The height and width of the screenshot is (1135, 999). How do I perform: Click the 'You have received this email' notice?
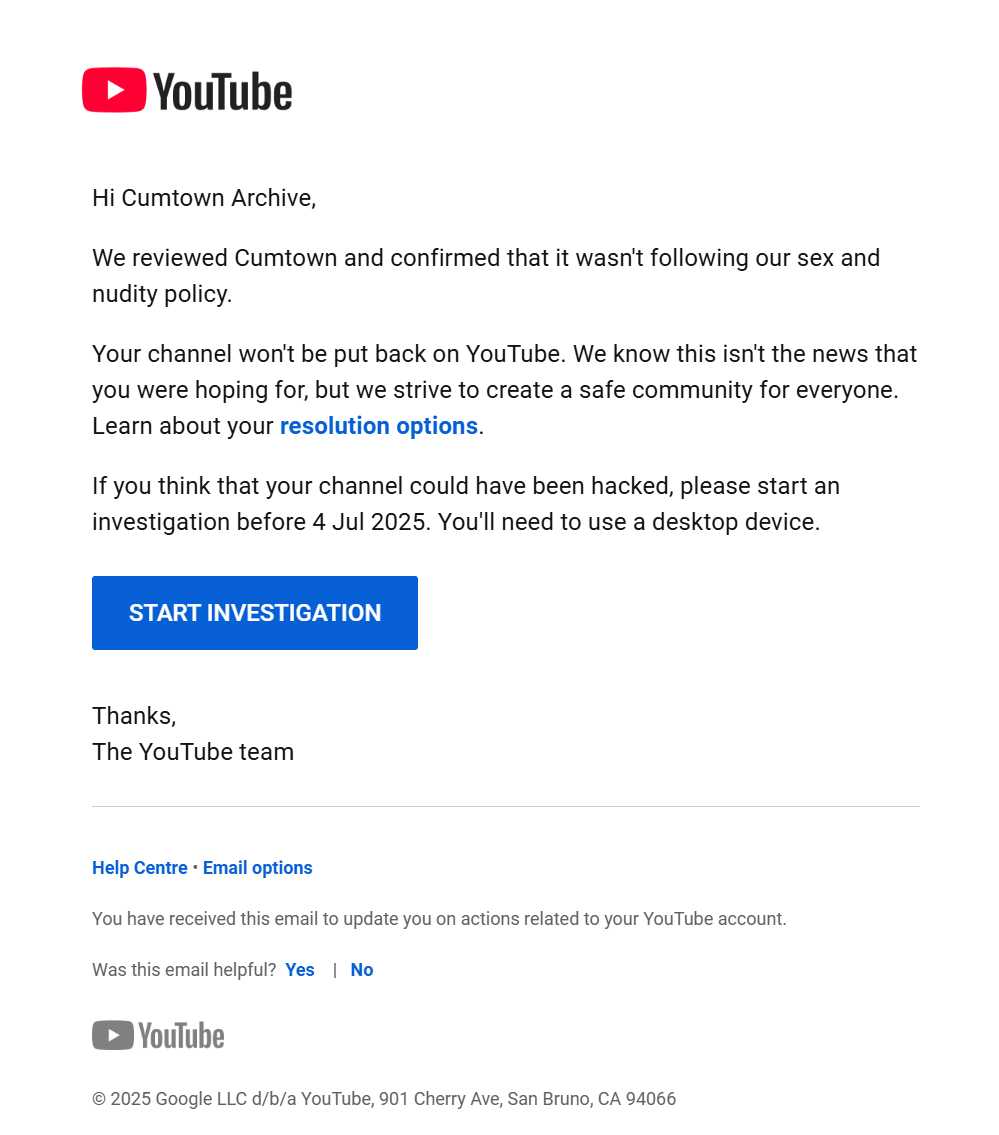point(439,919)
